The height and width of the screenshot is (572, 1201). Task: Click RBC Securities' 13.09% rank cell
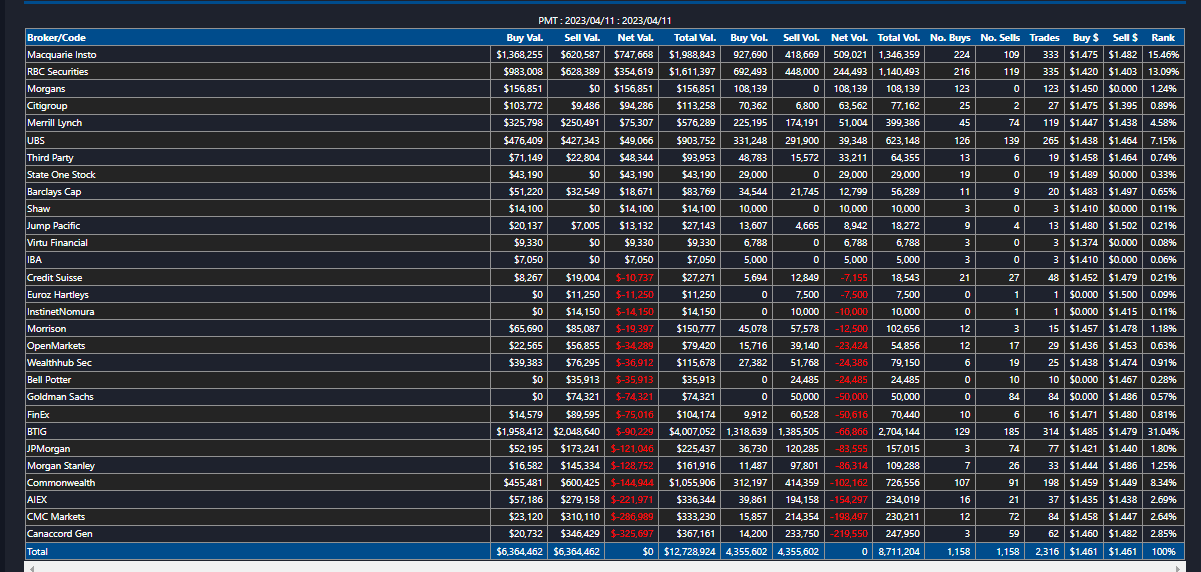(x=1164, y=72)
